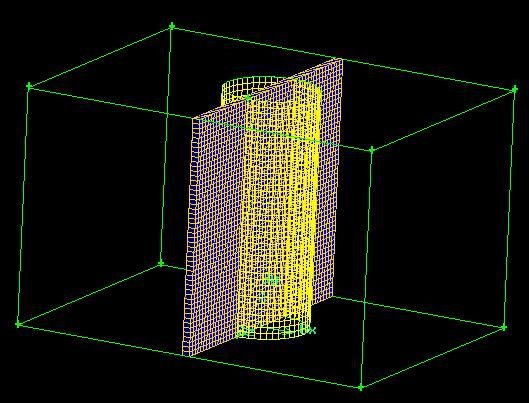Pick the top rear box edge
This screenshot has width=529, height=403.
[343, 58]
